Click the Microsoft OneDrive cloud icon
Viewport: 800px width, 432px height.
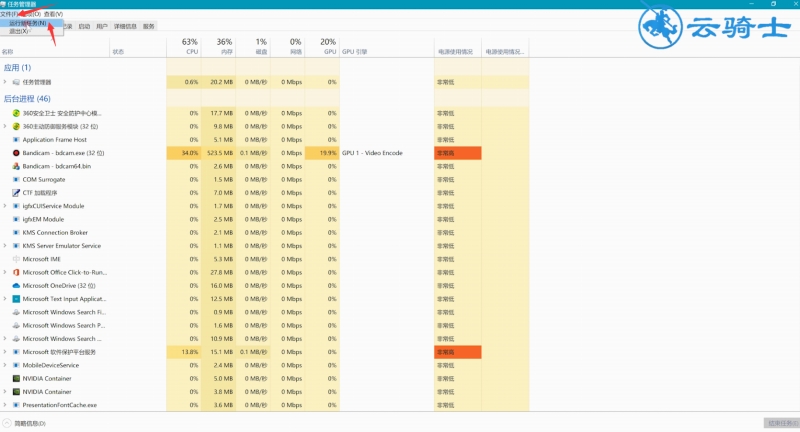pyautogui.click(x=16, y=286)
